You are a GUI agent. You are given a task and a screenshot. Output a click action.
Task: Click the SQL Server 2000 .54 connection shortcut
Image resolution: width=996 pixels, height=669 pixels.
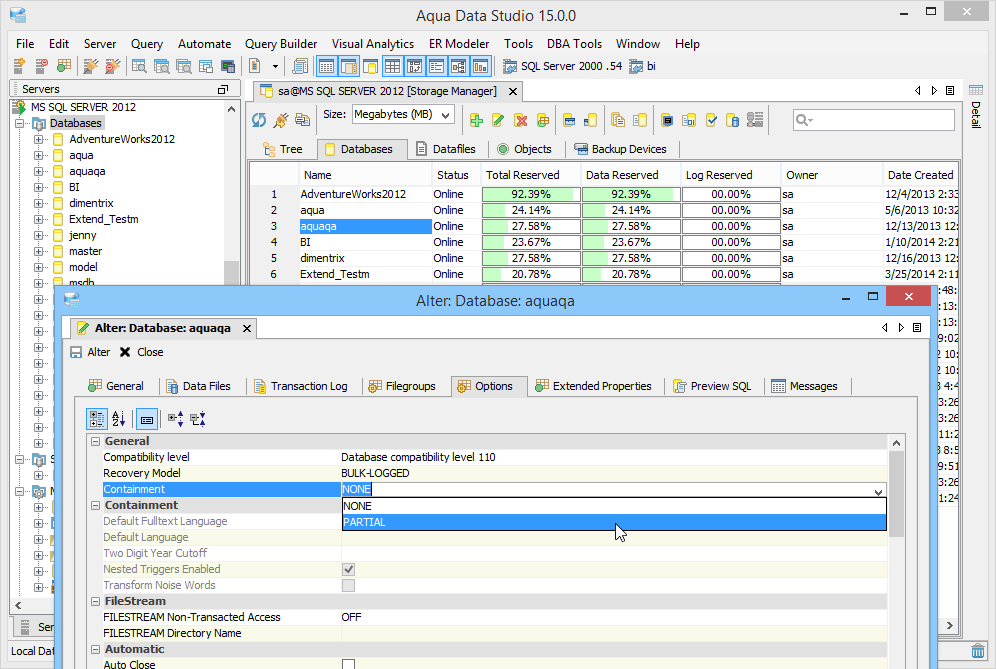[563, 66]
